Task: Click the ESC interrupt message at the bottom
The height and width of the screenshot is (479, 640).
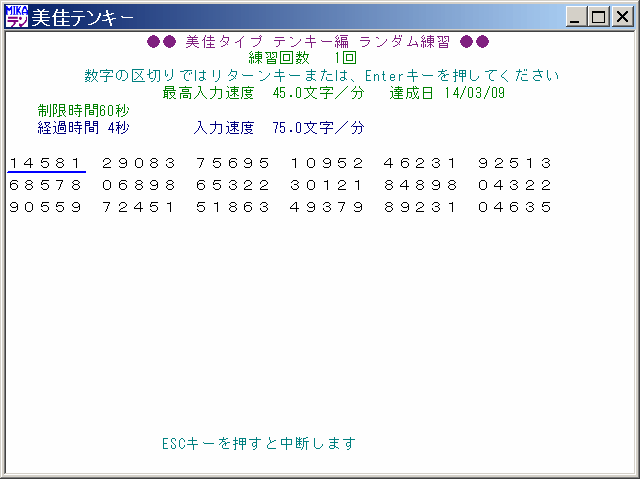Action: [x=258, y=443]
